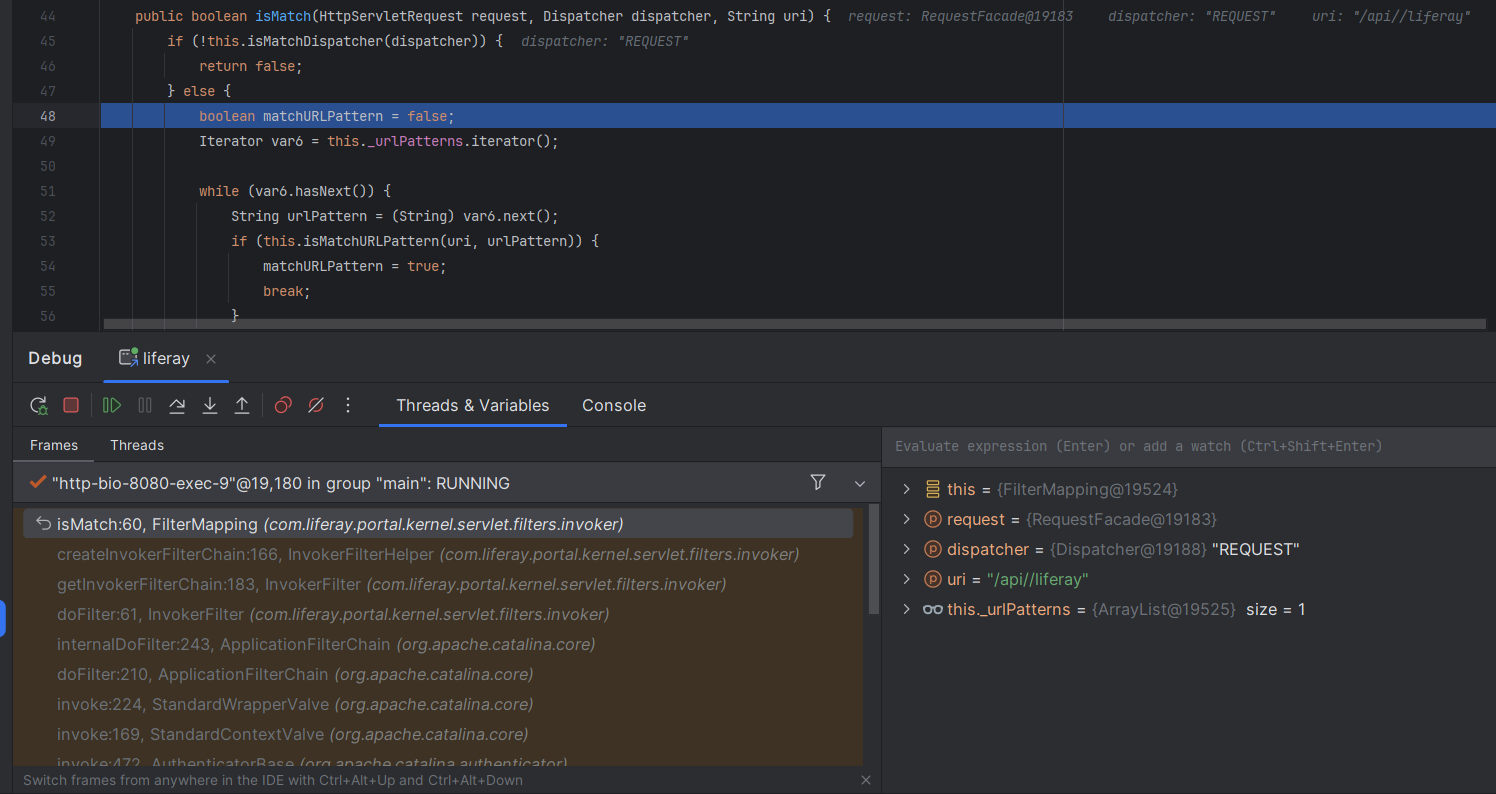Click the Step Into icon
This screenshot has width=1496, height=794.
click(x=210, y=405)
